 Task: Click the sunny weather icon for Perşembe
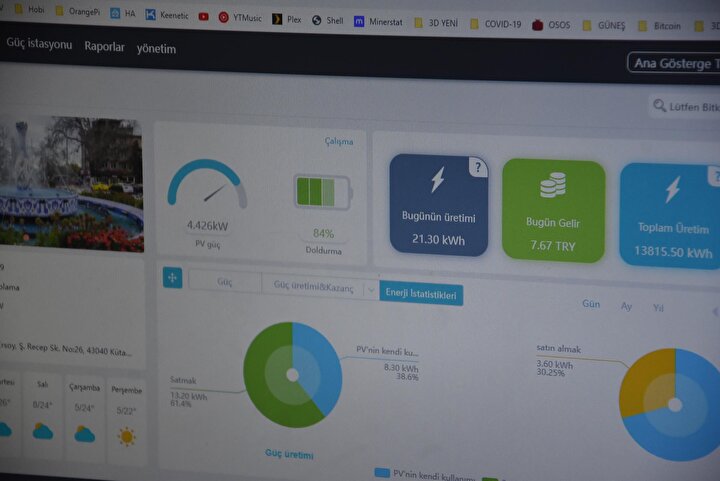(x=127, y=436)
